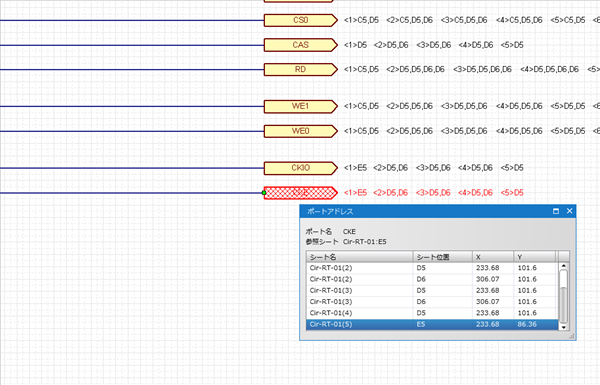Click the red <1>E5 reference beside CKE
The height and width of the screenshot is (385, 600).
[x=355, y=192]
